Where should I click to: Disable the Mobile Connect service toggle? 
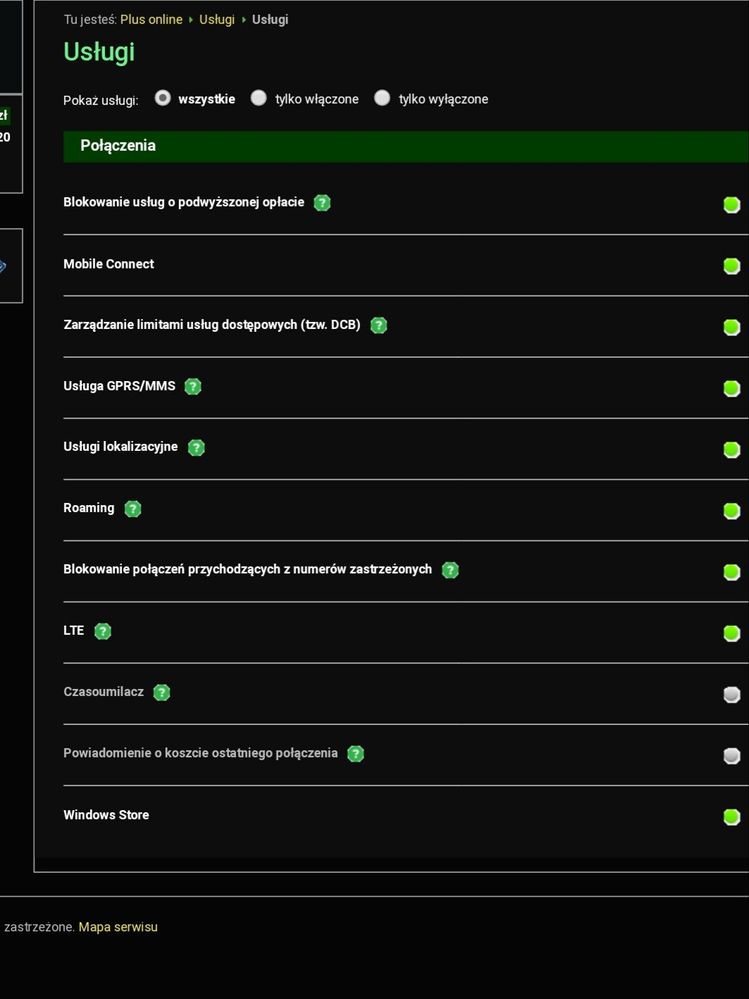[x=731, y=266]
